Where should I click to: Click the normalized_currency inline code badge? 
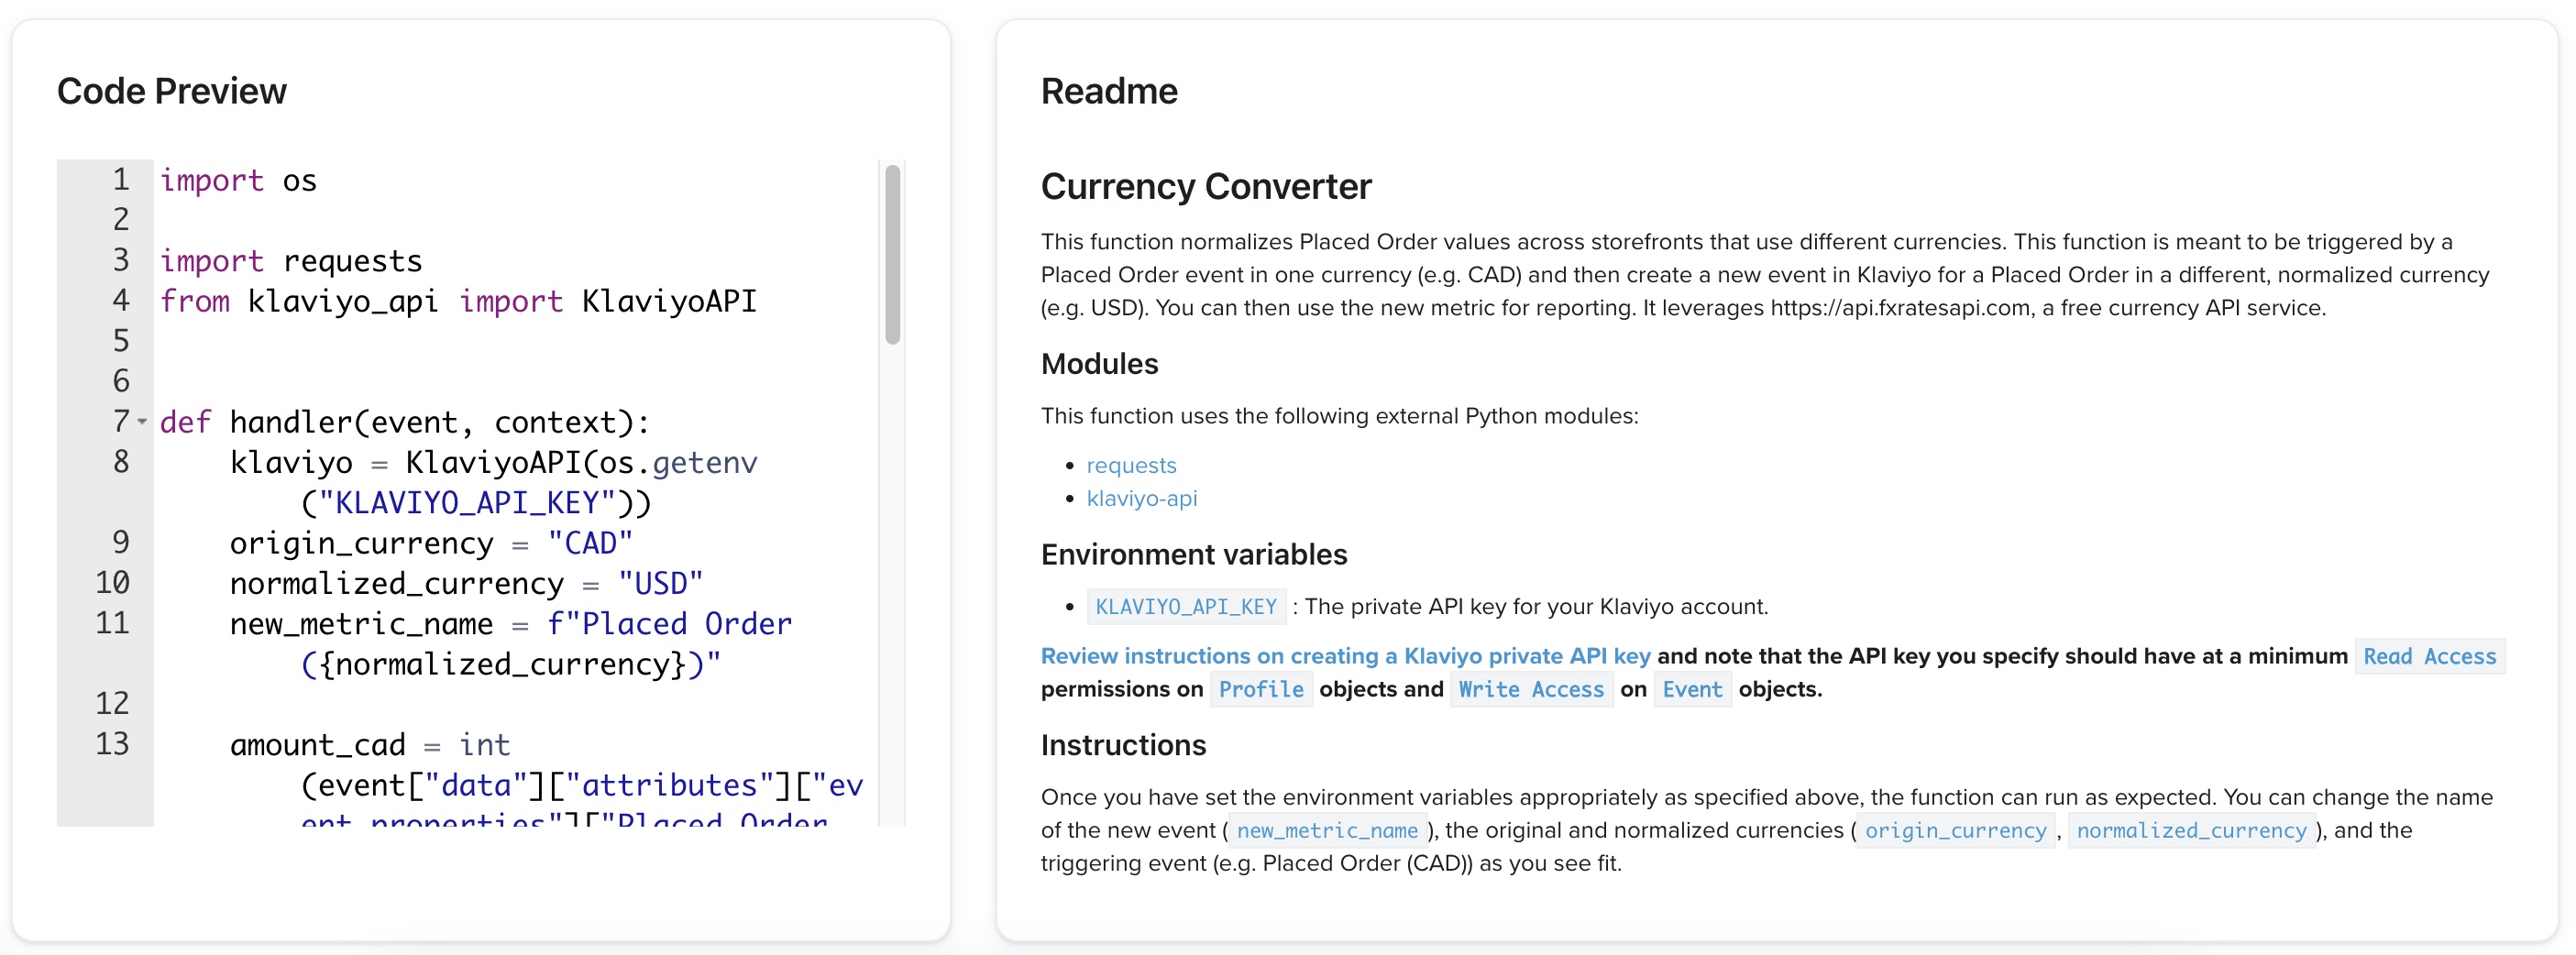pos(2191,830)
